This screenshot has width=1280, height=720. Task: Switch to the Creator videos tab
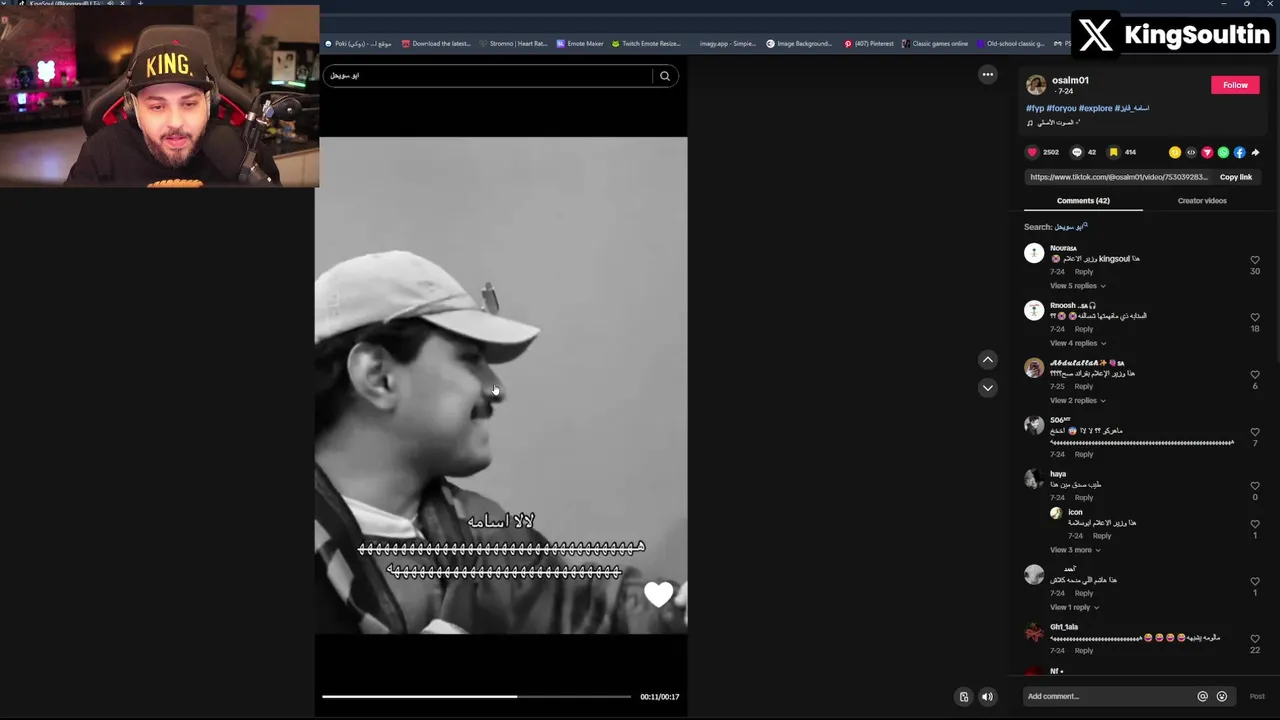(x=1202, y=201)
